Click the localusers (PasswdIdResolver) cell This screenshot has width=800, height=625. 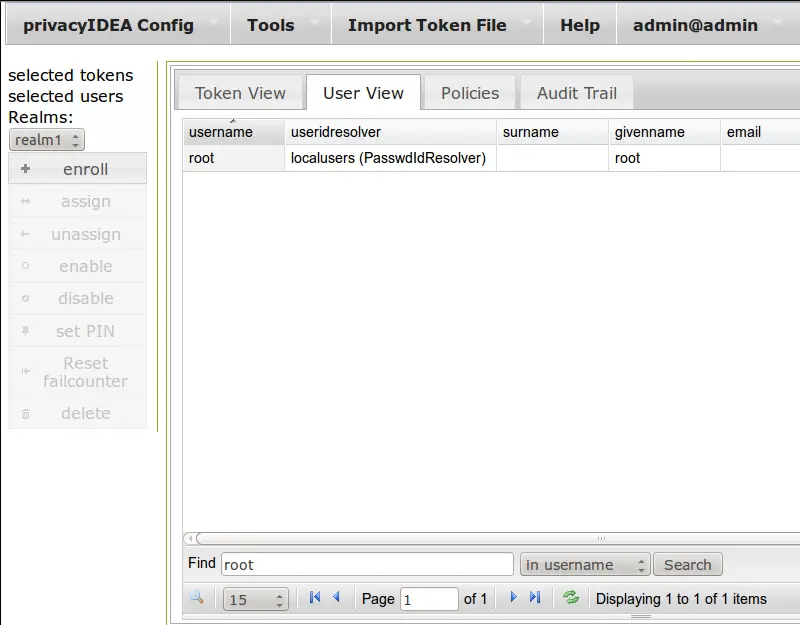[390, 158]
